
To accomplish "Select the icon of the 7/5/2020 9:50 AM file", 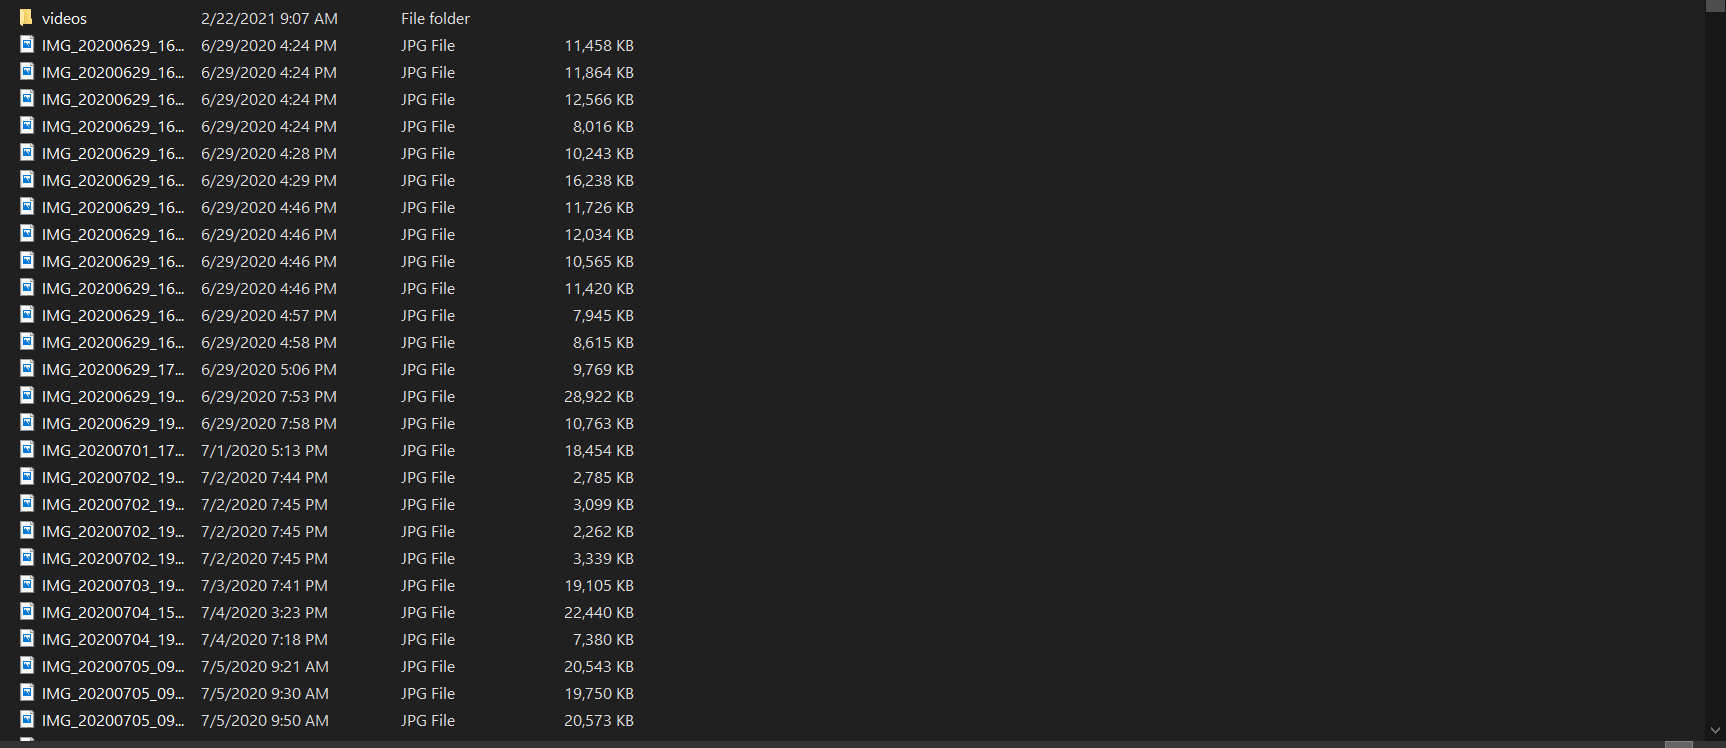I will pyautogui.click(x=27, y=719).
